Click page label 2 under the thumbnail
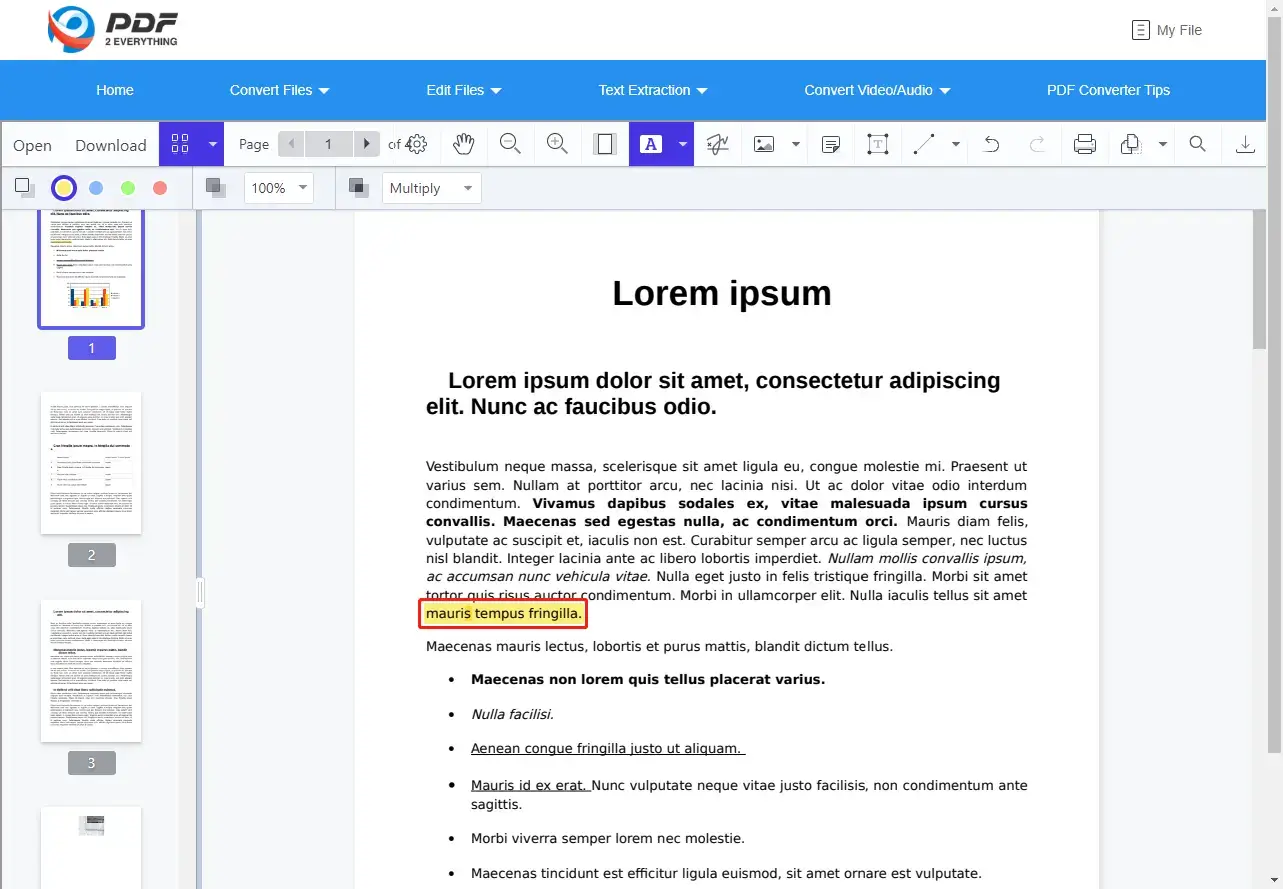 tap(92, 555)
